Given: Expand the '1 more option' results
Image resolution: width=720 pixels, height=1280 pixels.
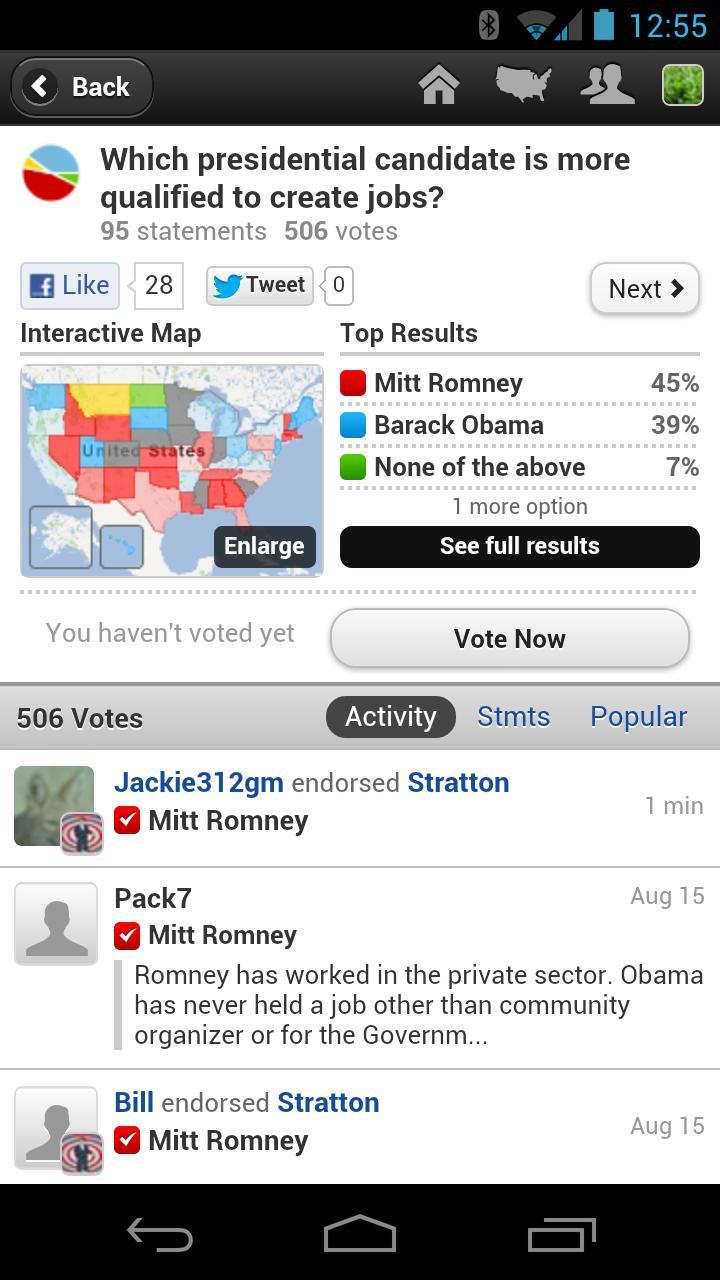Looking at the screenshot, I should 519,506.
